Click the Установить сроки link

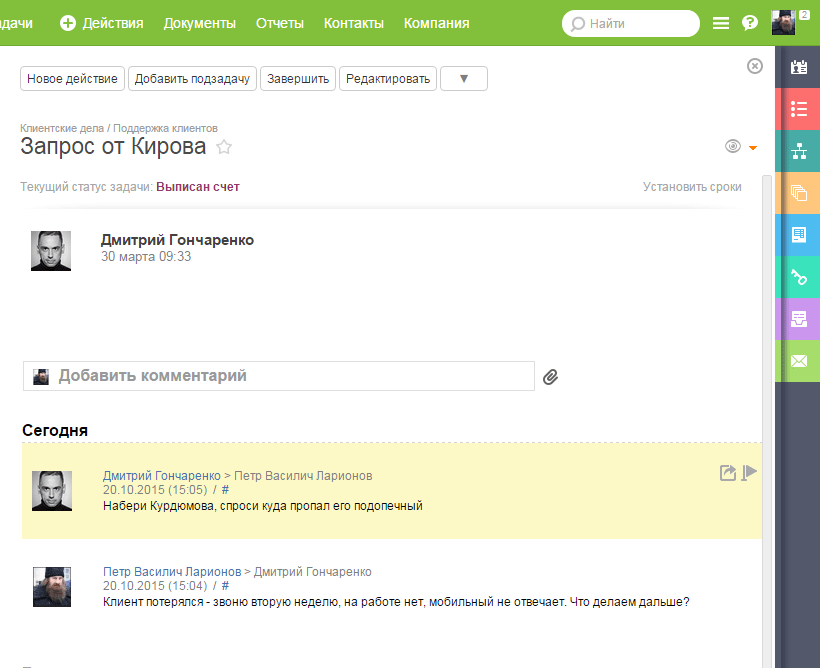[692, 187]
